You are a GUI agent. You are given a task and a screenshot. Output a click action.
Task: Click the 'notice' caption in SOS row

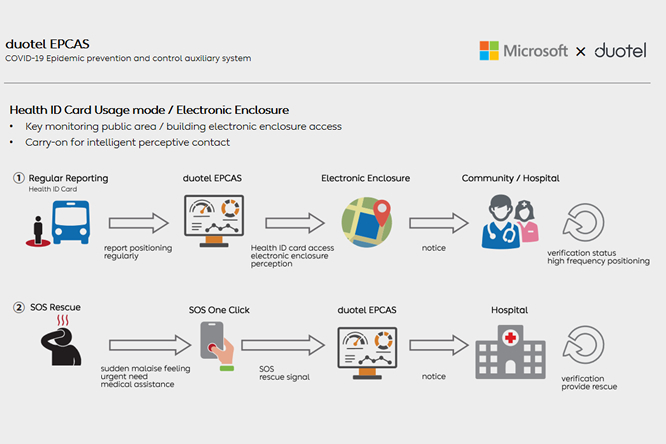pos(434,376)
